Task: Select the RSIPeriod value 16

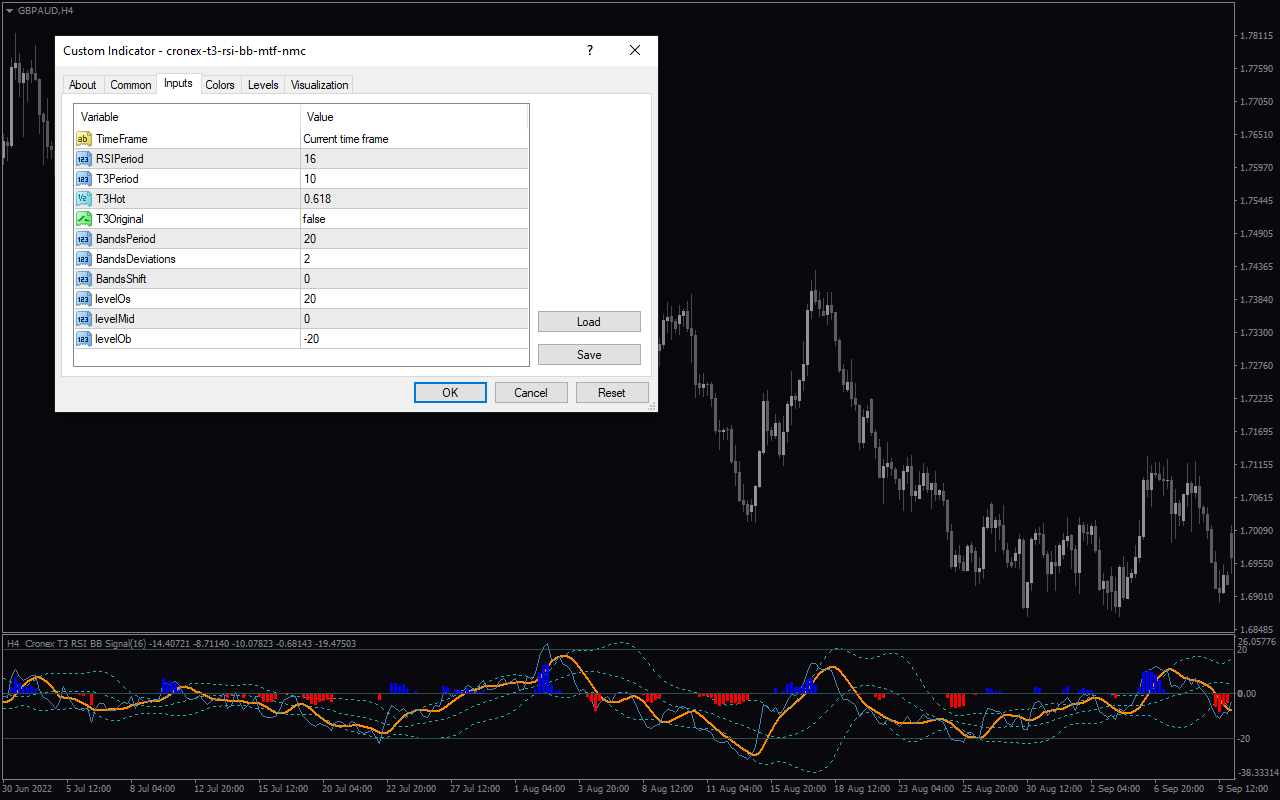Action: 310,159
